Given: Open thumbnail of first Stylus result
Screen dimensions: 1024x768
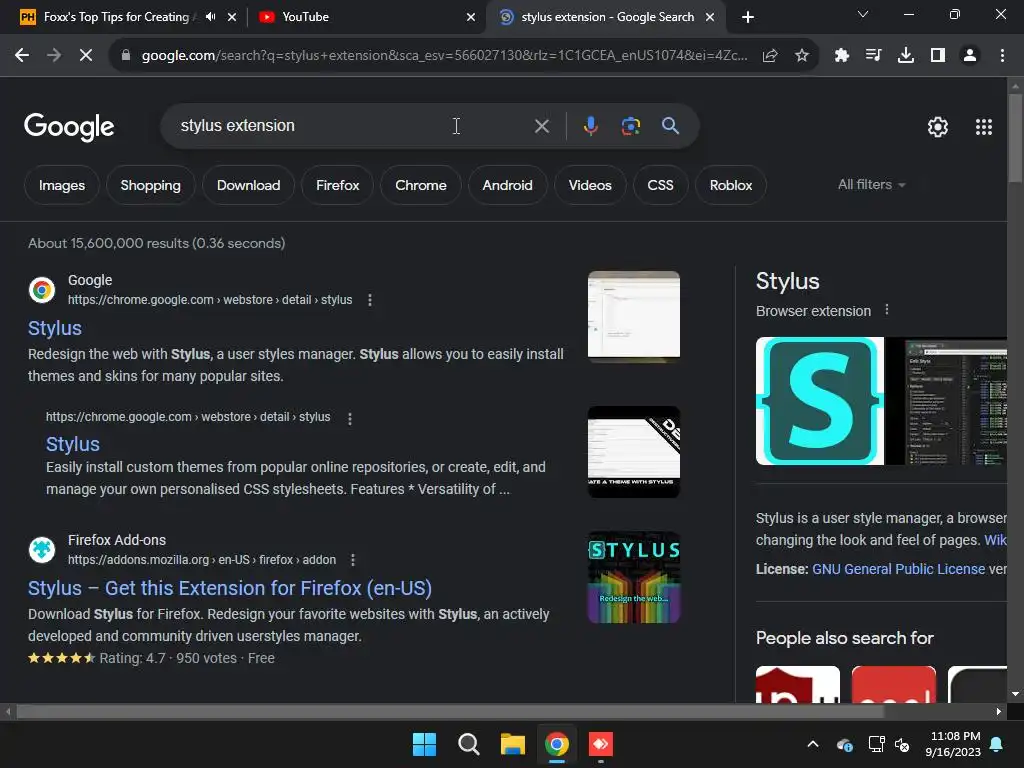Looking at the screenshot, I should [x=633, y=317].
